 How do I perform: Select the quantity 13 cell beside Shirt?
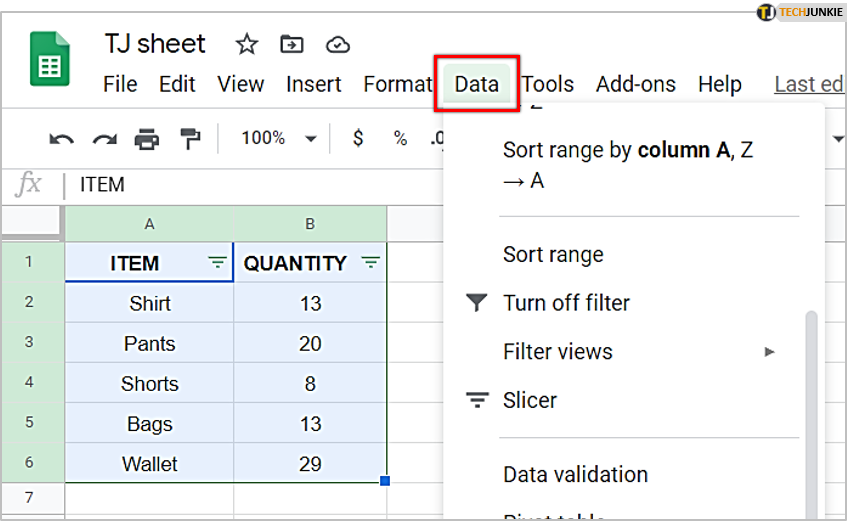coord(310,303)
